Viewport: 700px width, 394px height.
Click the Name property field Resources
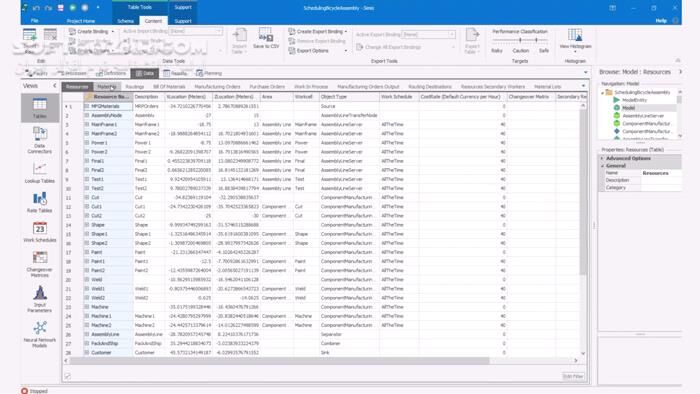tap(661, 173)
